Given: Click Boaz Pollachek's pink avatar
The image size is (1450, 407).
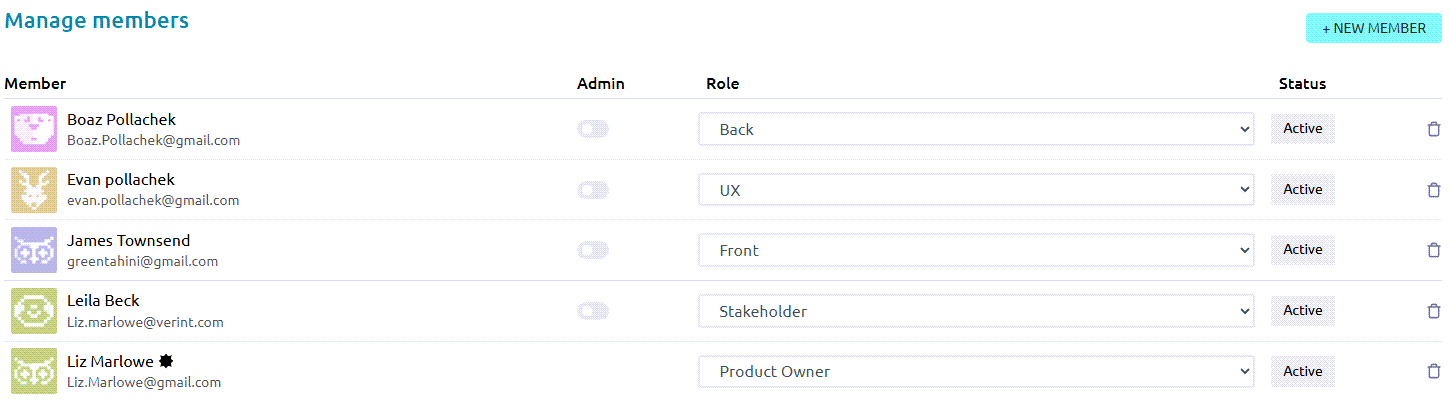Looking at the screenshot, I should (34, 129).
